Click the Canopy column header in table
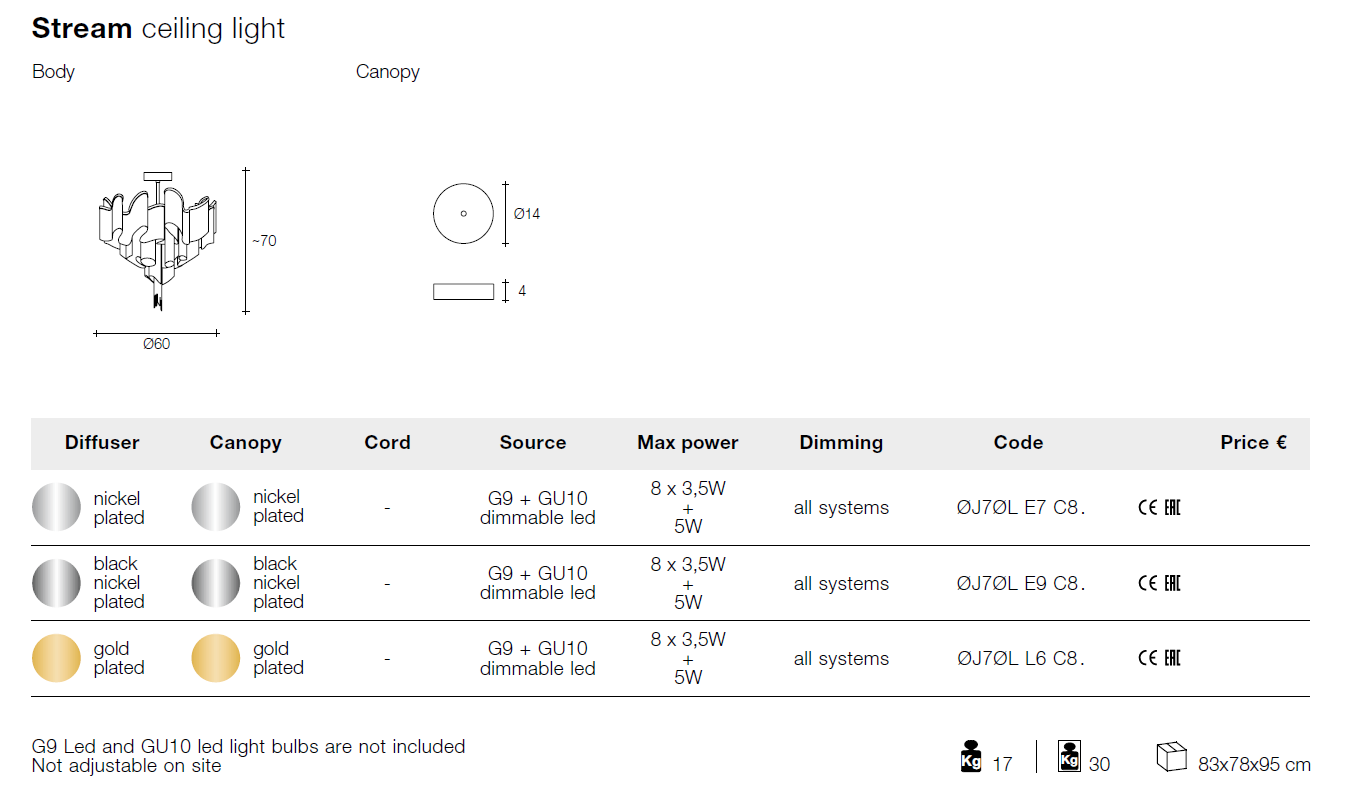 [246, 443]
